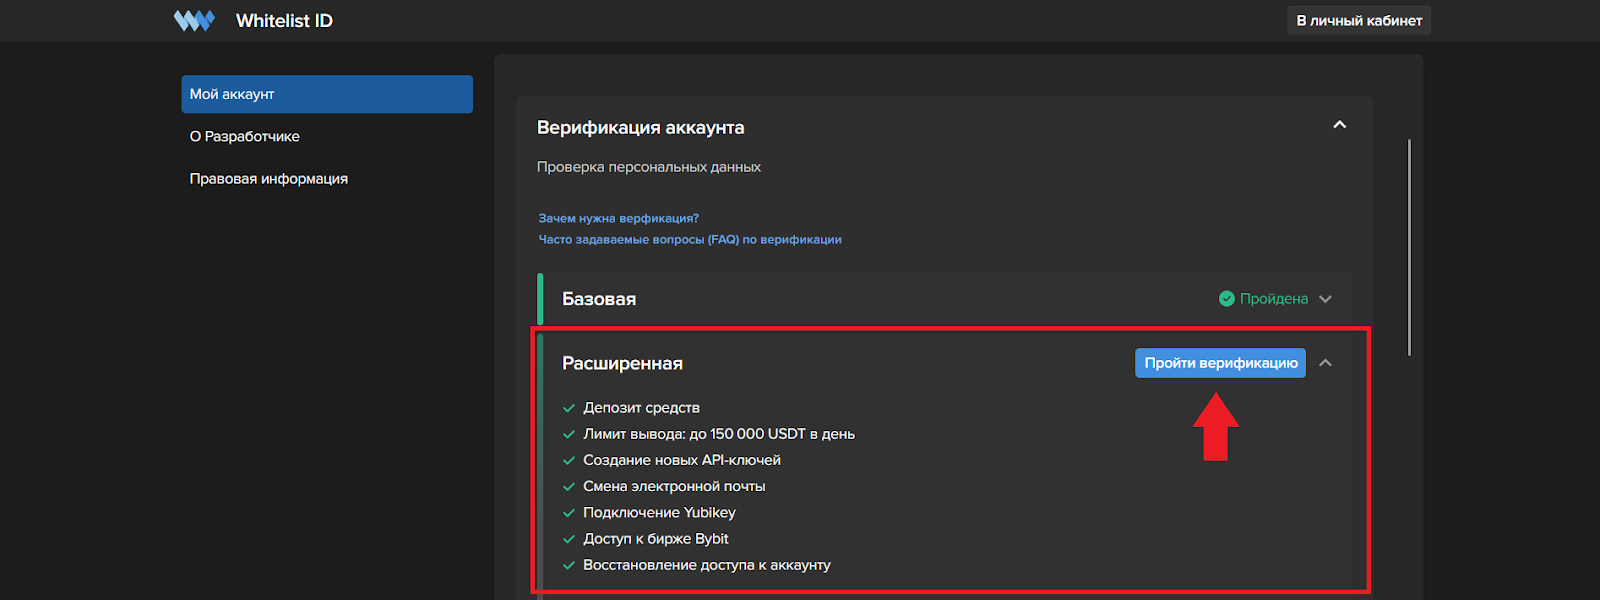Open Правовая информация sidebar item
This screenshot has width=1600, height=600.
click(269, 179)
